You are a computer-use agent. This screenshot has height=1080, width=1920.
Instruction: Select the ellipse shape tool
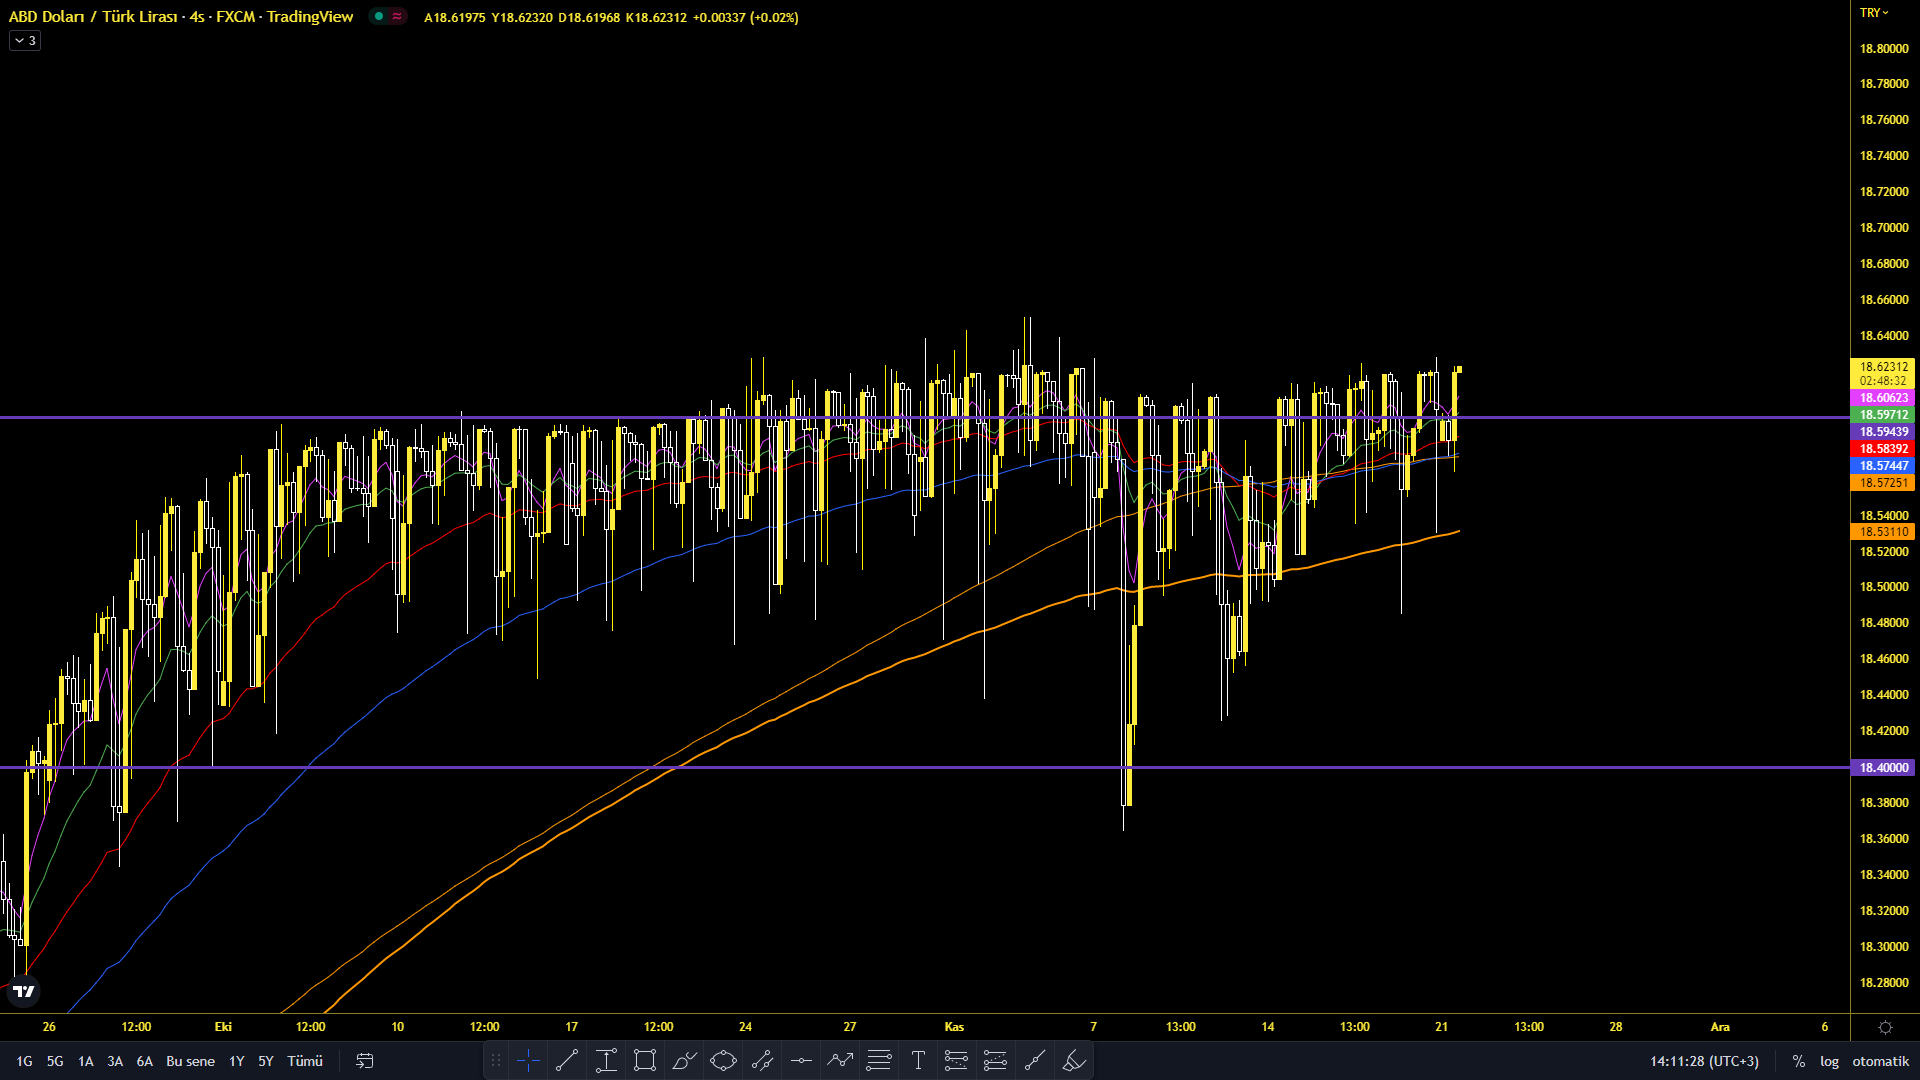(723, 1061)
